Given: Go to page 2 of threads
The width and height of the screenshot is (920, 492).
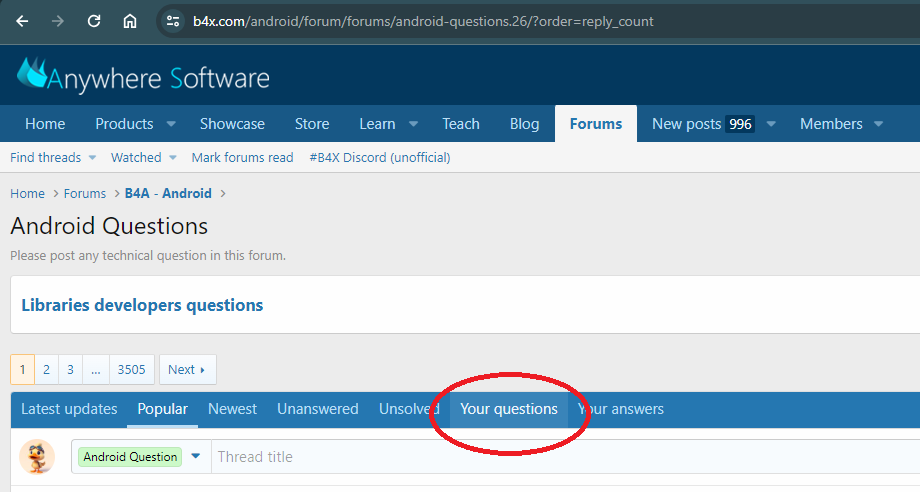Looking at the screenshot, I should (x=46, y=369).
